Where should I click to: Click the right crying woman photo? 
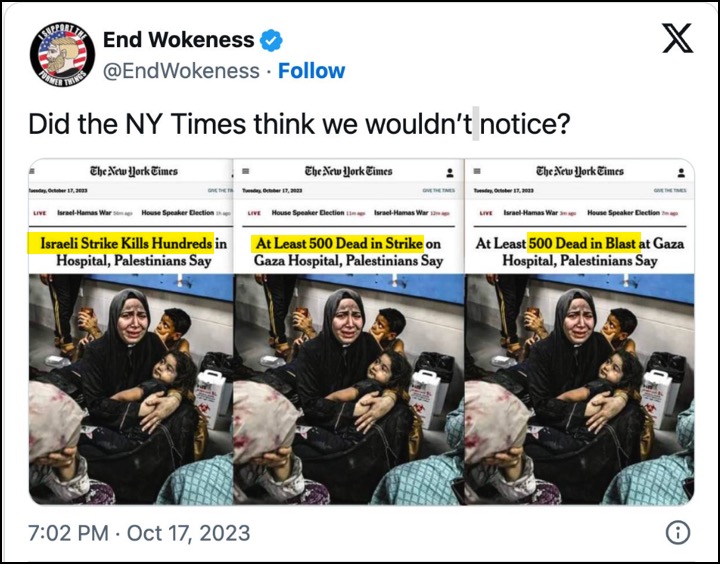[579, 389]
